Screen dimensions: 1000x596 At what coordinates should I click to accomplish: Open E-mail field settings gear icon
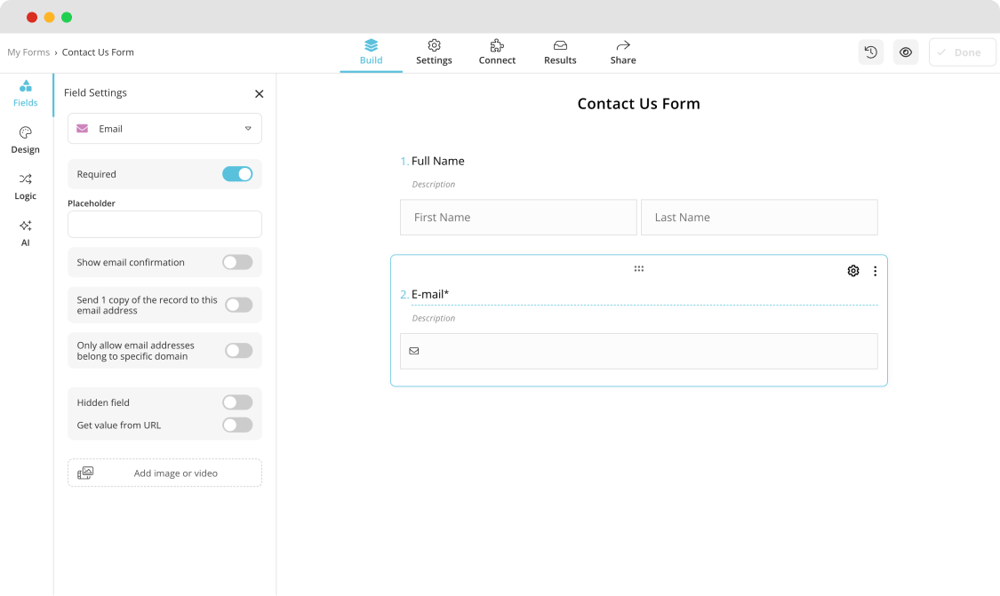click(x=853, y=271)
